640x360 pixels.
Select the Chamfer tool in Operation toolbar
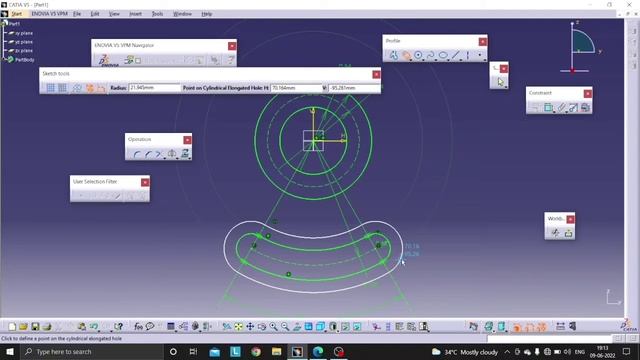point(148,154)
